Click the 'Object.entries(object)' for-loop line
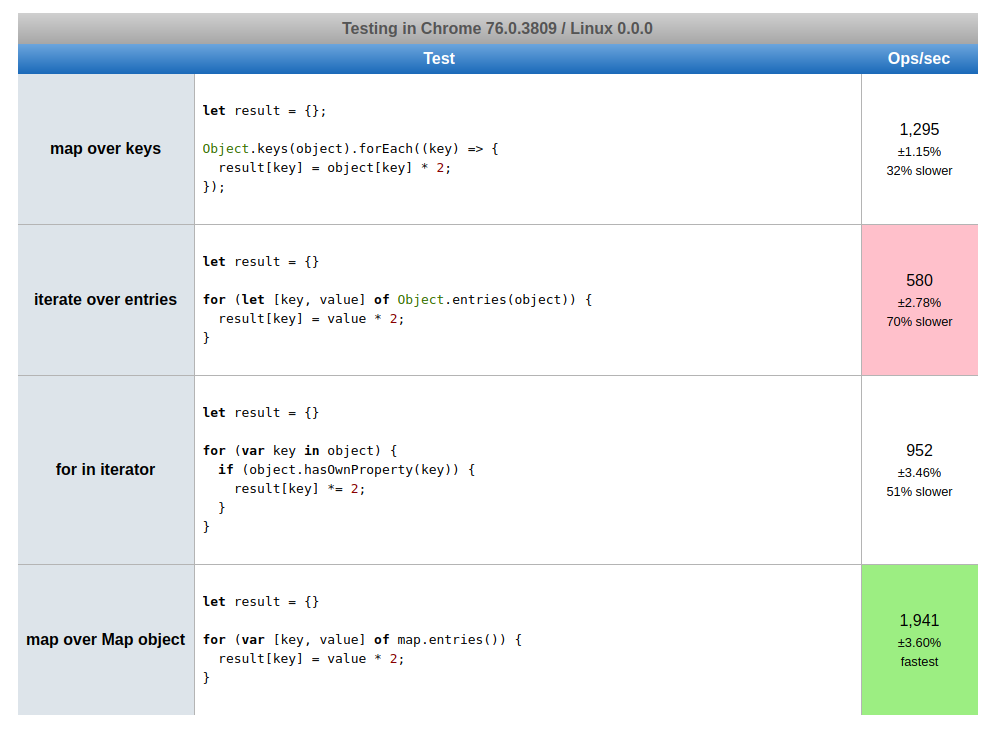 [397, 299]
